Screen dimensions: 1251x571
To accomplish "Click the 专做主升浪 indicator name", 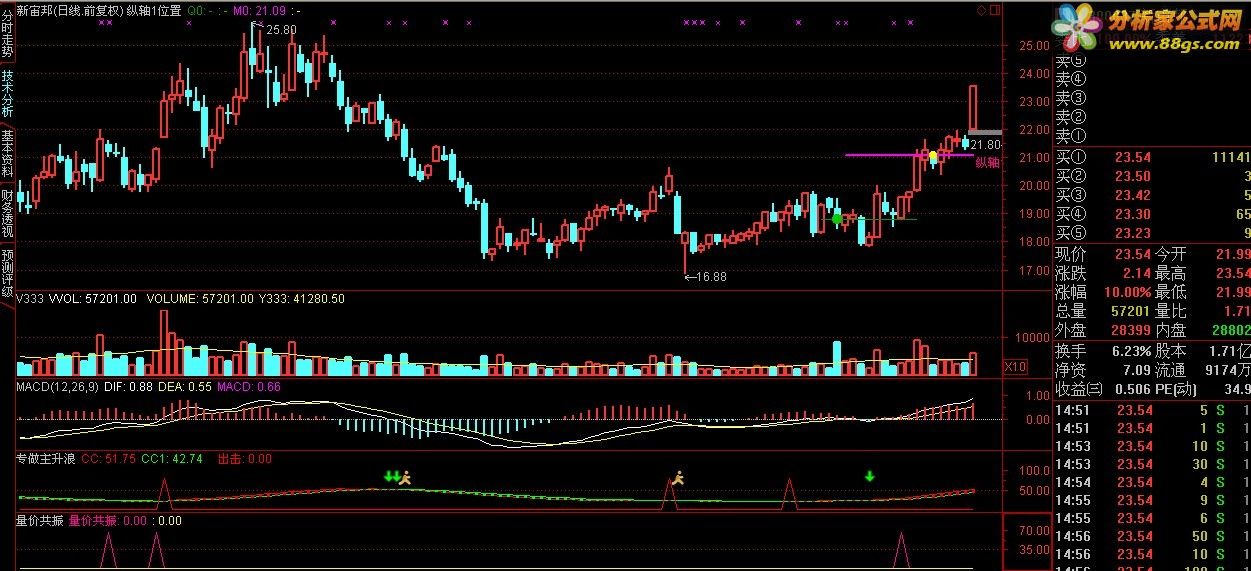I will [46, 459].
